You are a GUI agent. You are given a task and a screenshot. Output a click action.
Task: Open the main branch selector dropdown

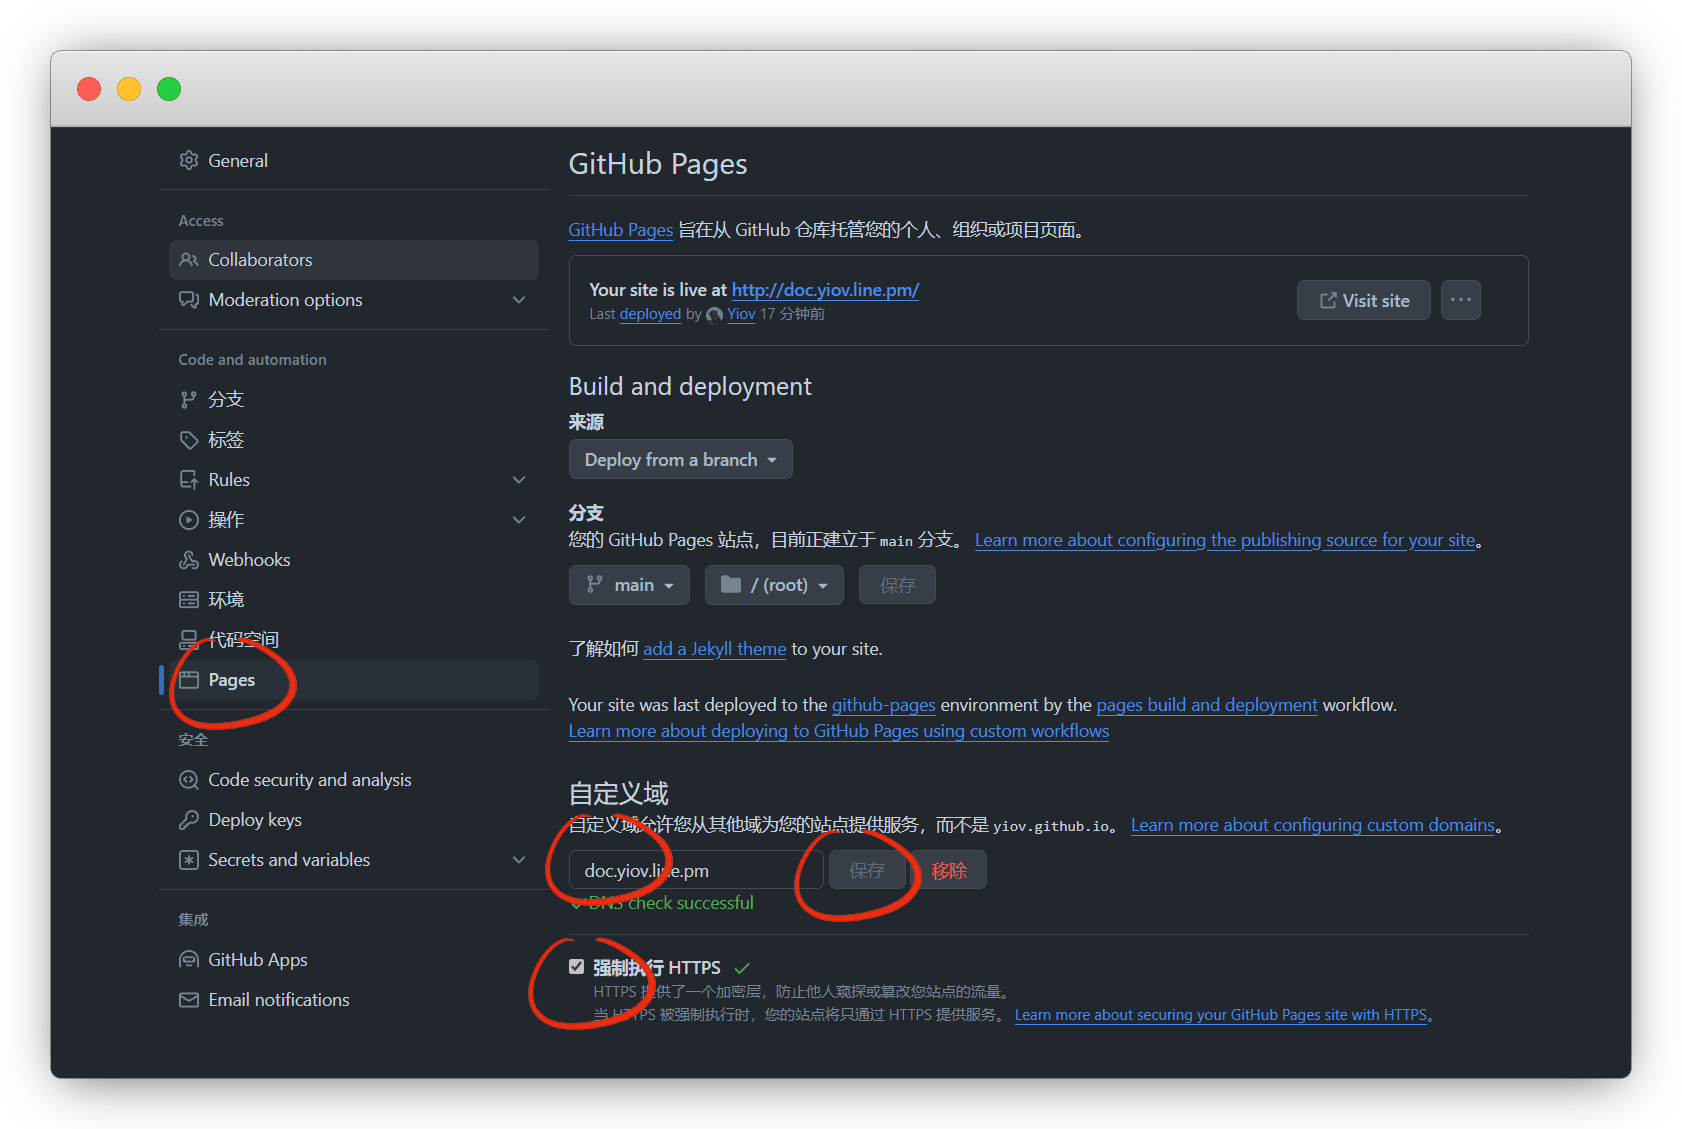pyautogui.click(x=629, y=585)
